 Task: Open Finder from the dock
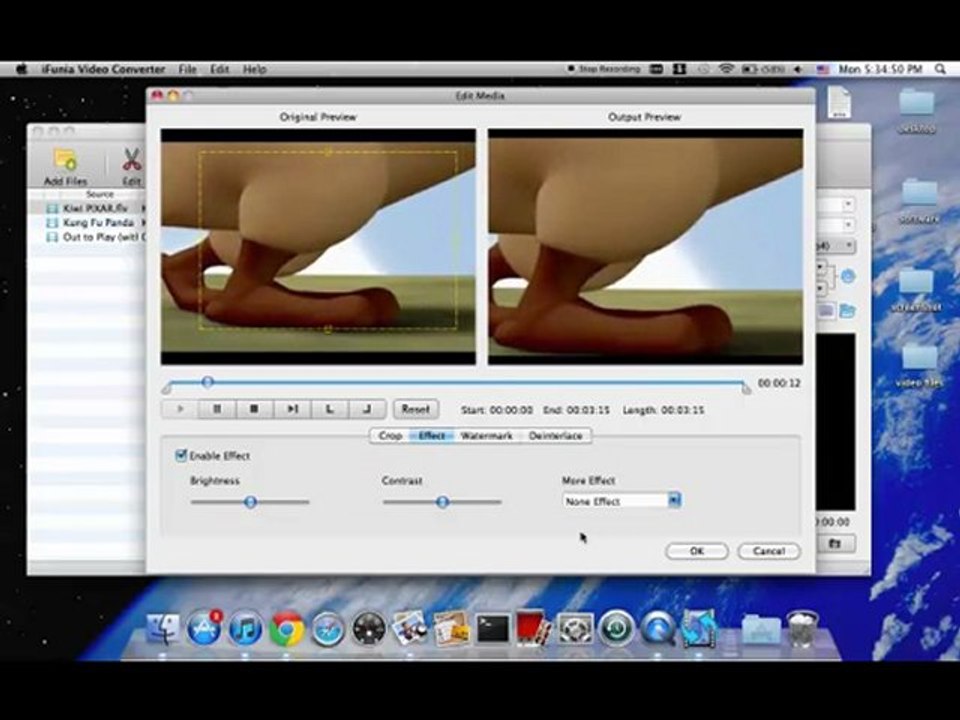pyautogui.click(x=163, y=629)
